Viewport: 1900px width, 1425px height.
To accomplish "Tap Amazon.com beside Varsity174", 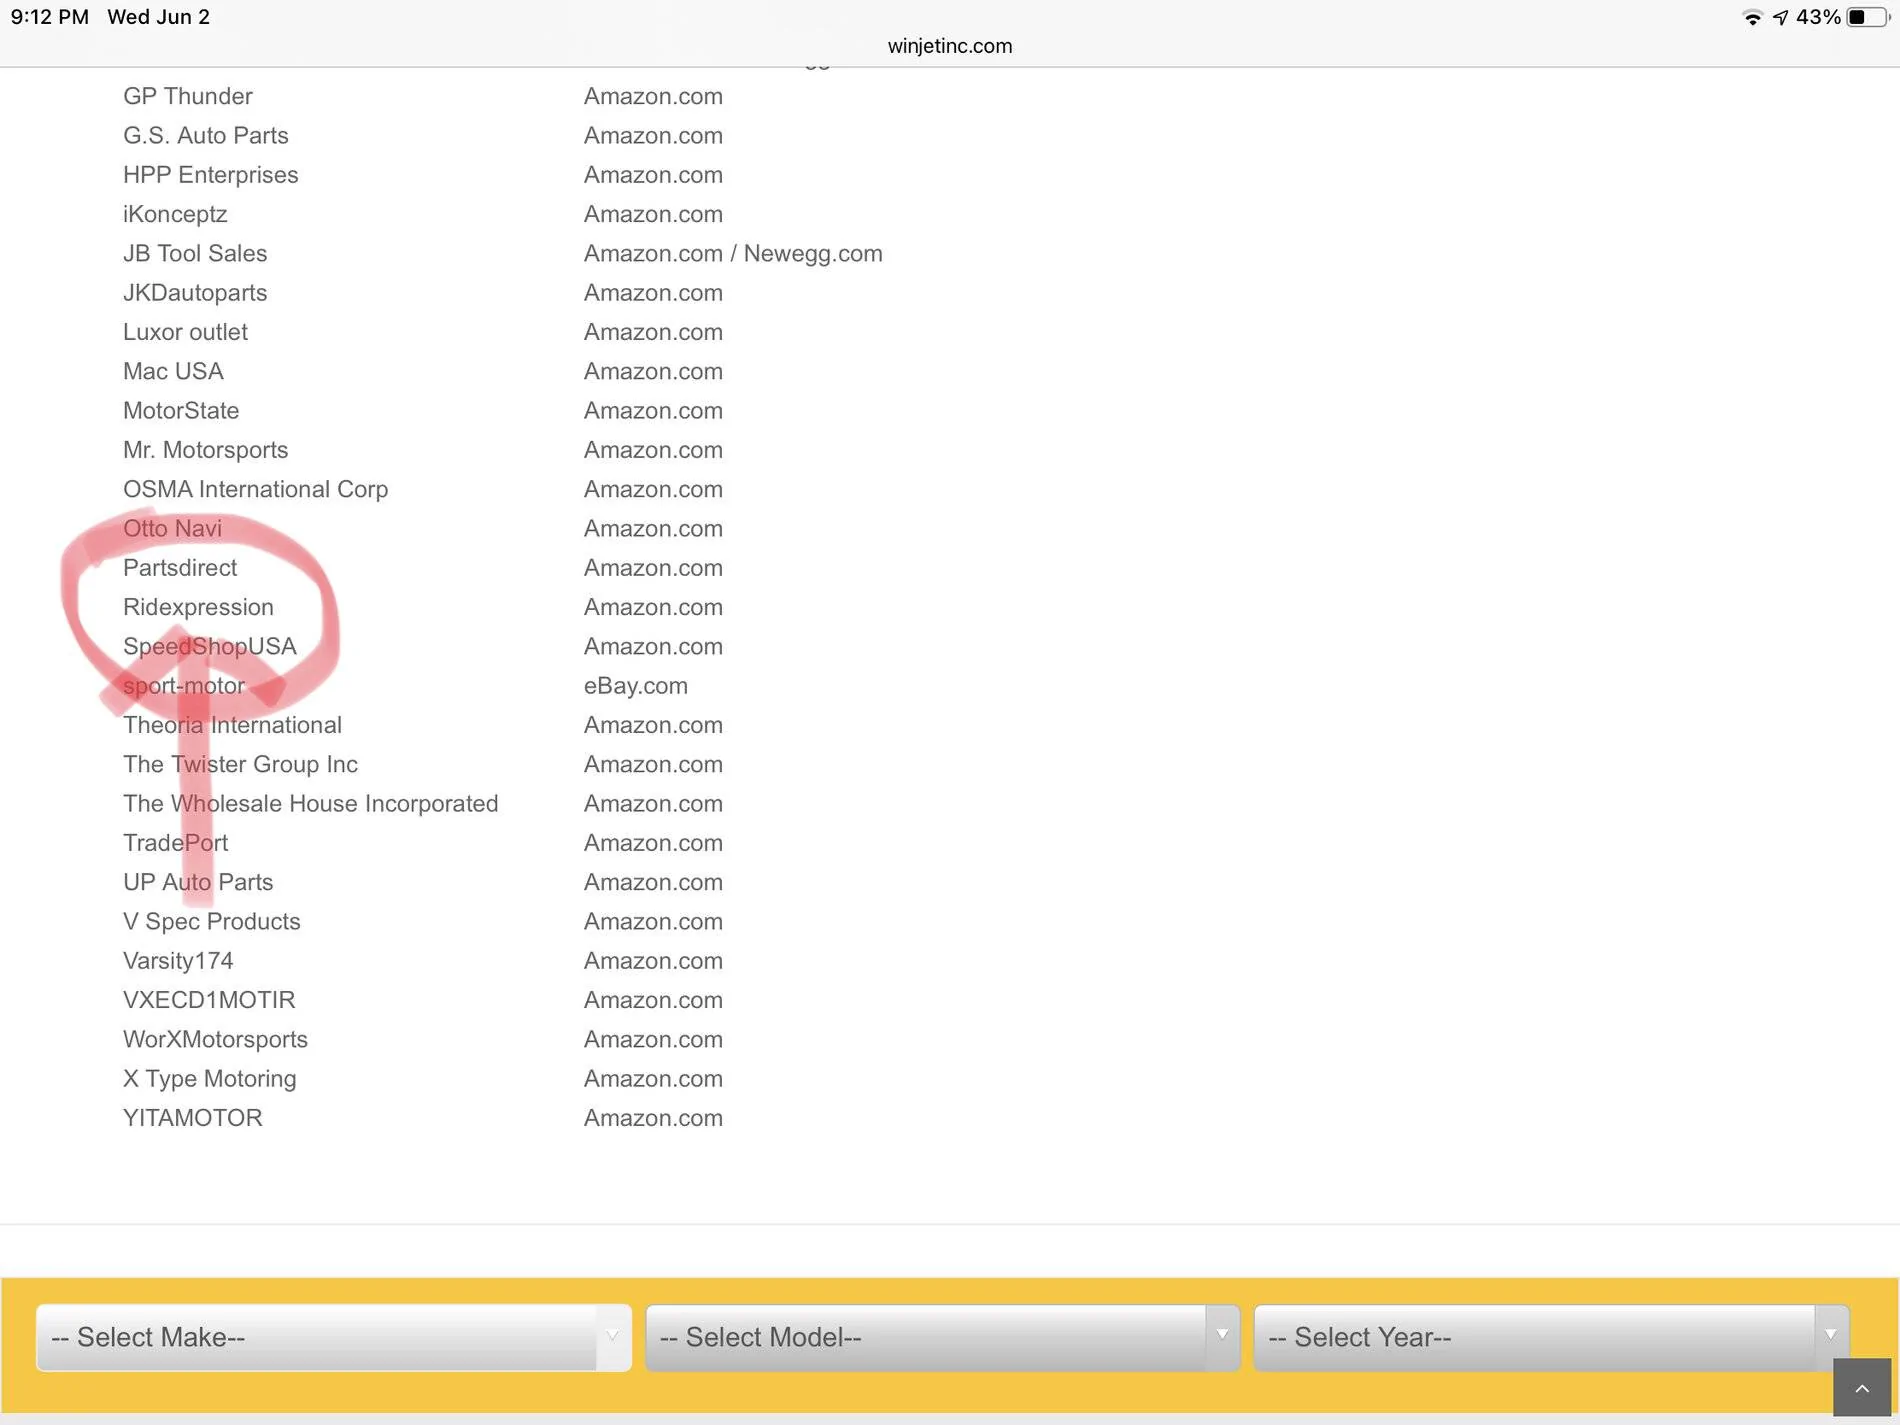I will [653, 961].
